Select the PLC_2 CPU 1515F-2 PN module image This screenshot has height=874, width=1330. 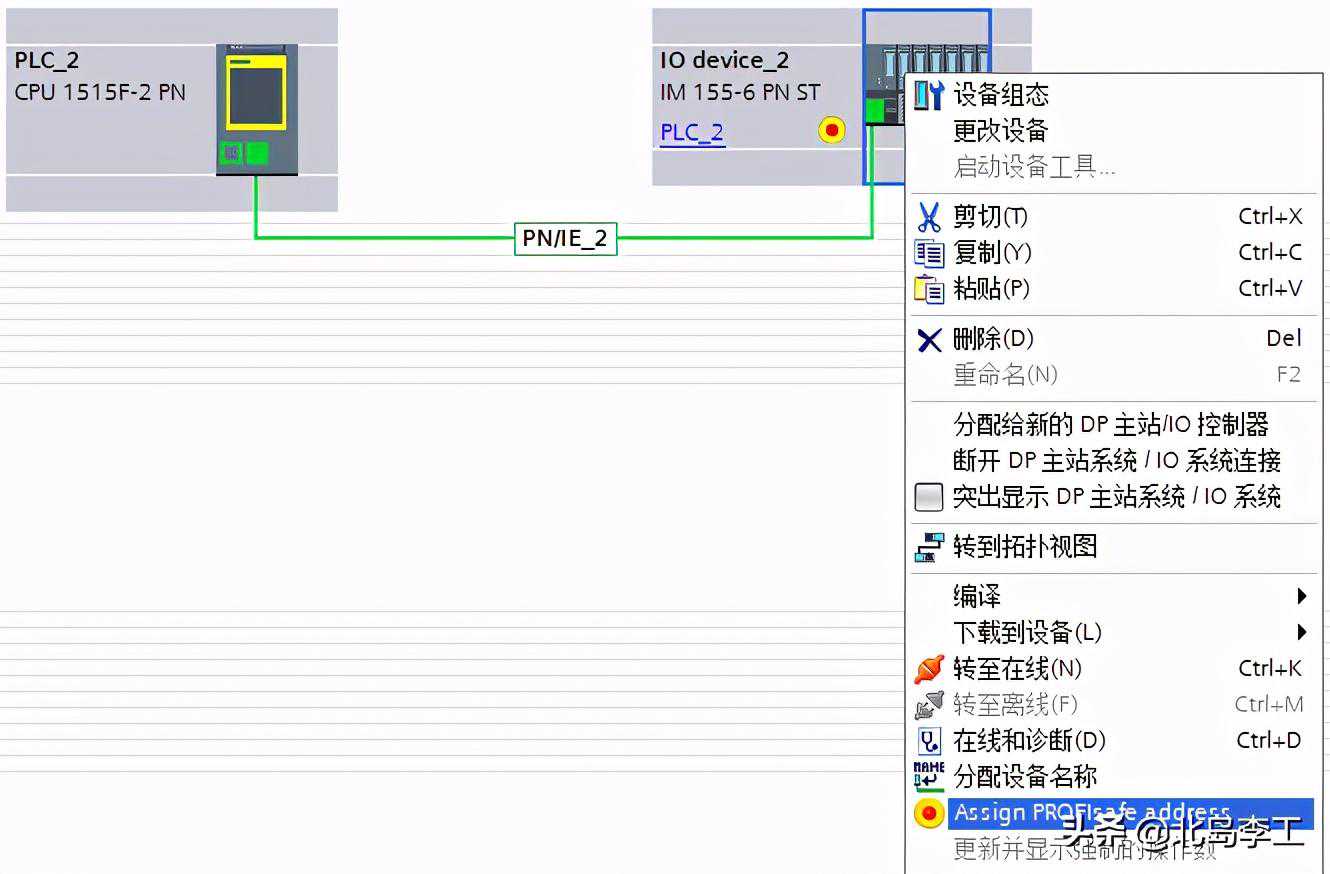click(257, 109)
